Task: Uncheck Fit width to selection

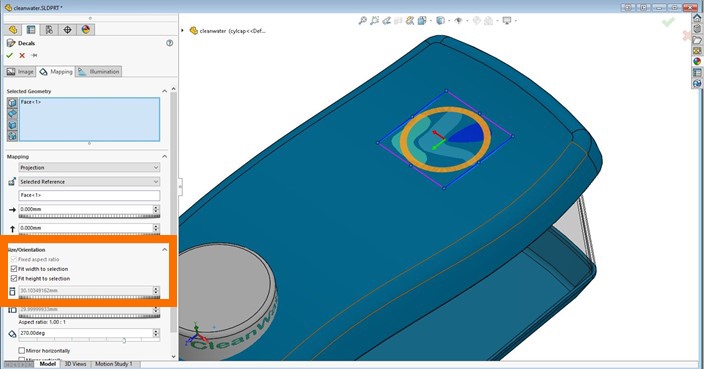Action: point(14,269)
